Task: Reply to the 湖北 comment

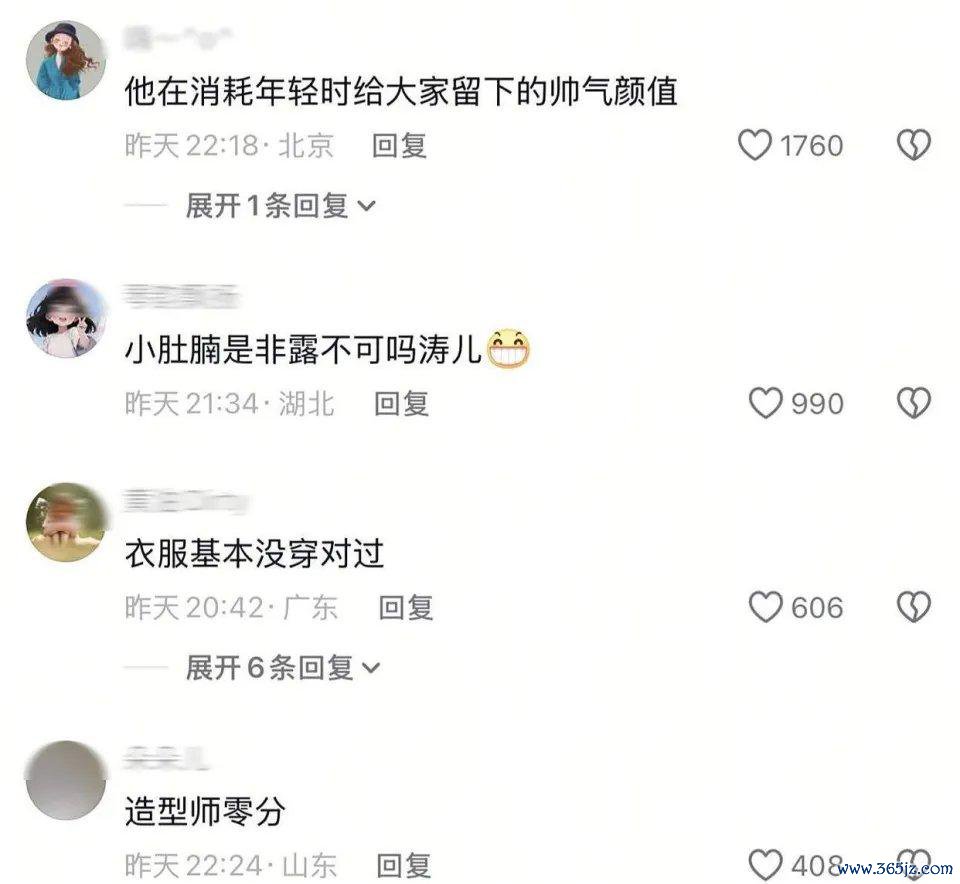Action: 401,403
